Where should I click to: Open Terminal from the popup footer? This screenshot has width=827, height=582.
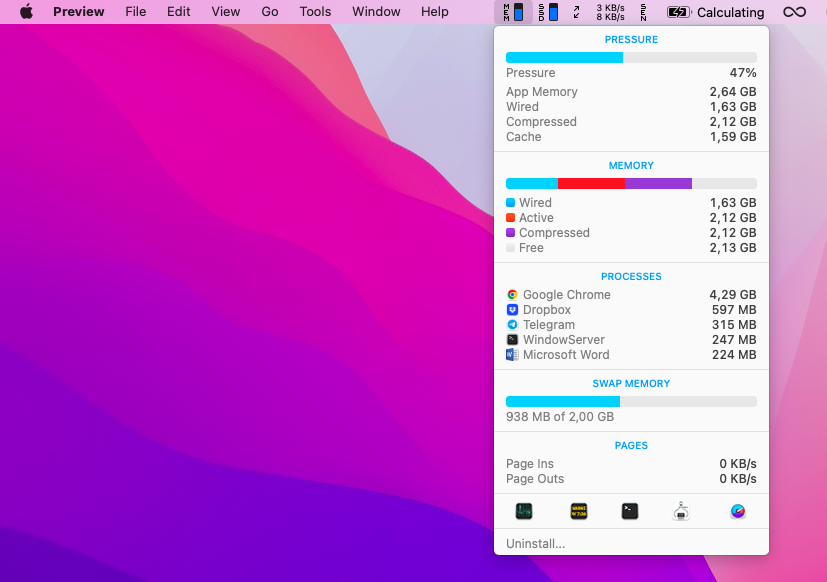(630, 511)
